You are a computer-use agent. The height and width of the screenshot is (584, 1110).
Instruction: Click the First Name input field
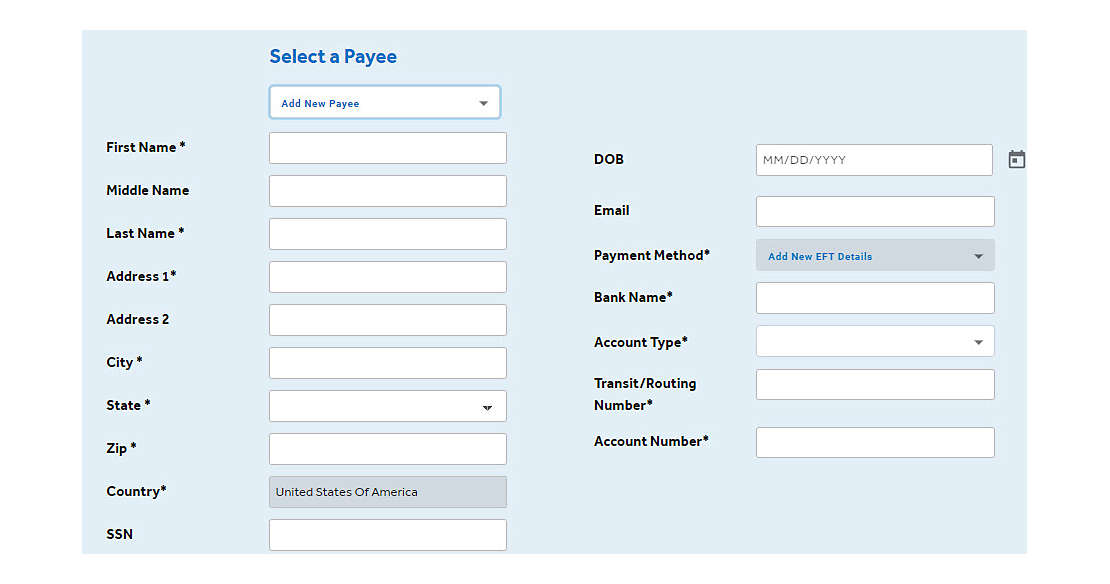tap(387, 148)
